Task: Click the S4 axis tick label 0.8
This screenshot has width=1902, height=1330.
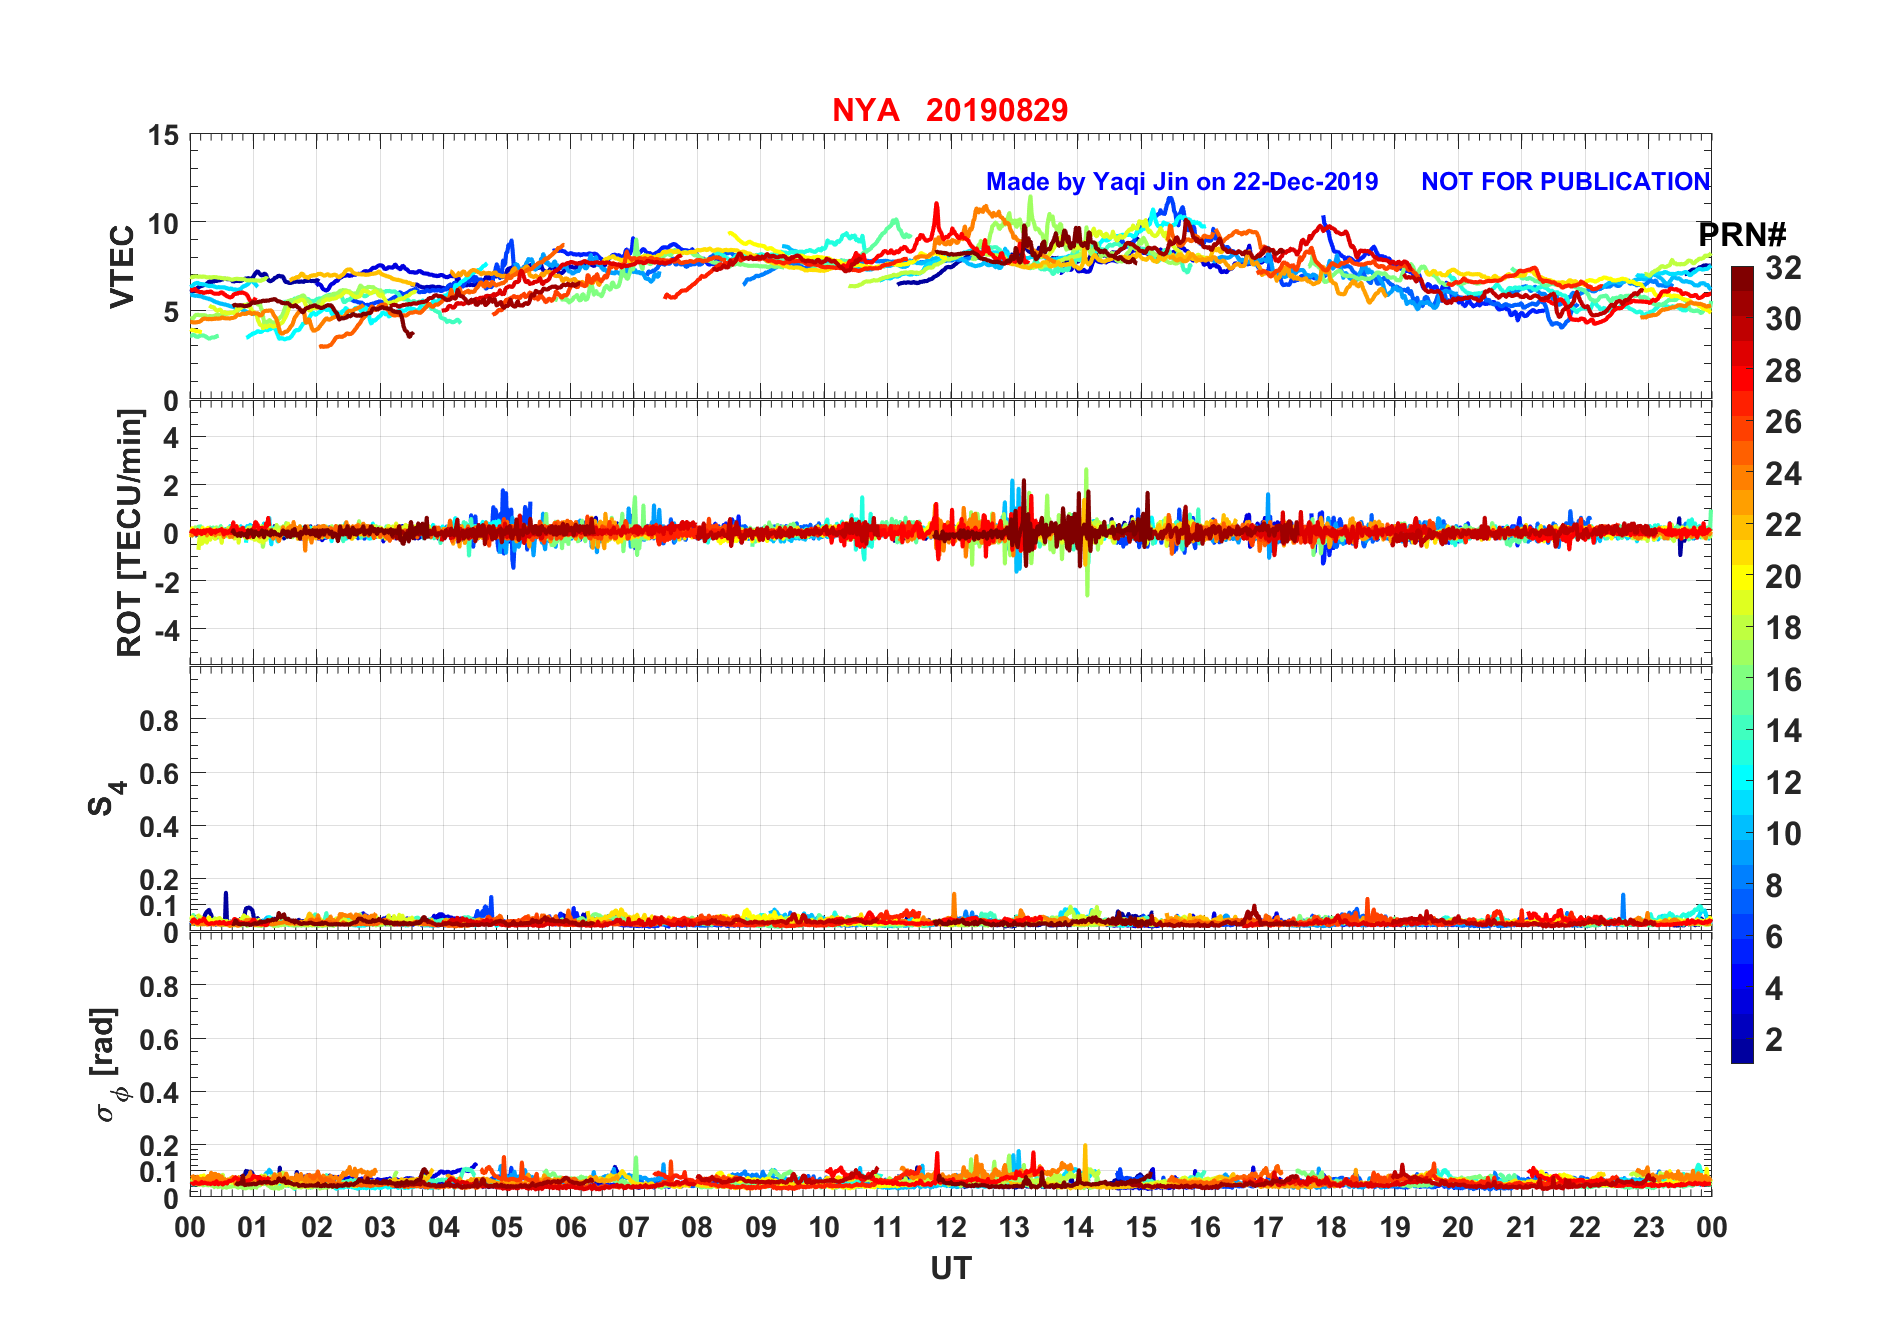Action: [x=160, y=720]
